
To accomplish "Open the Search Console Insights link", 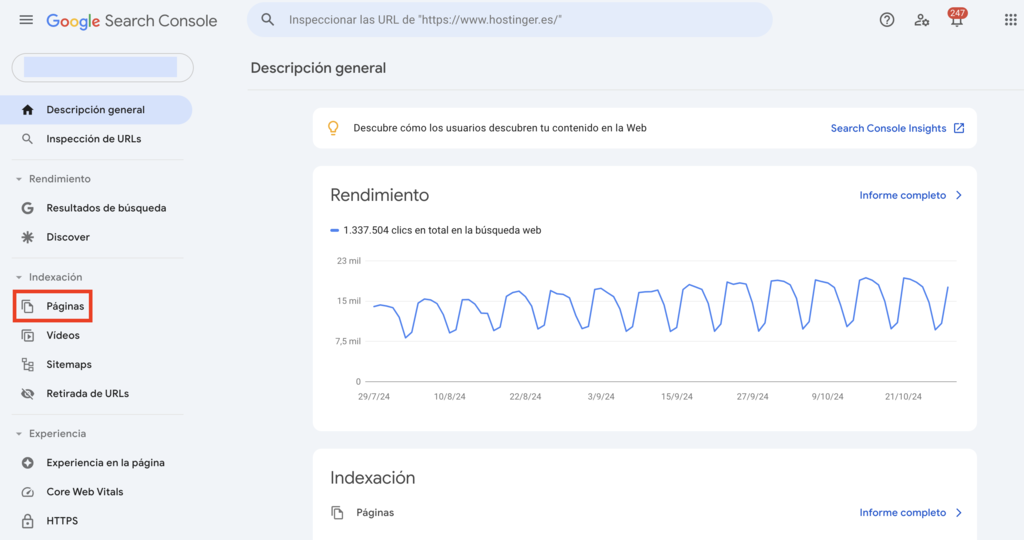I will pos(897,128).
